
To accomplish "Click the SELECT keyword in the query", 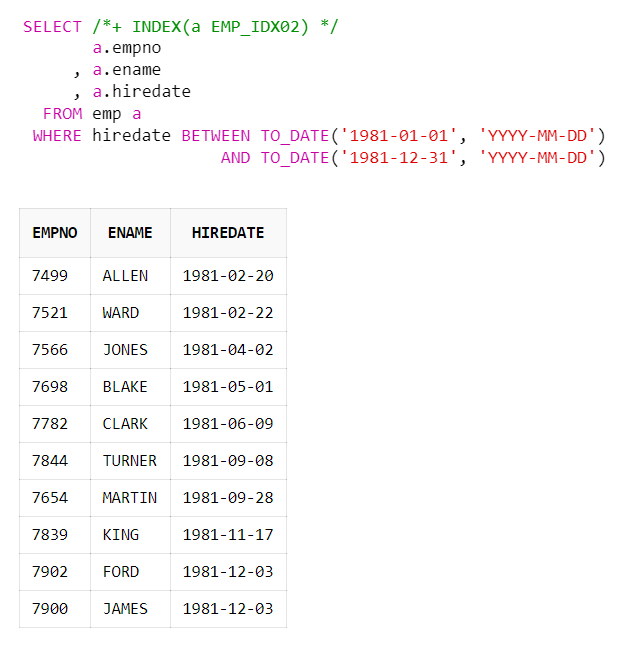I will (x=52, y=27).
